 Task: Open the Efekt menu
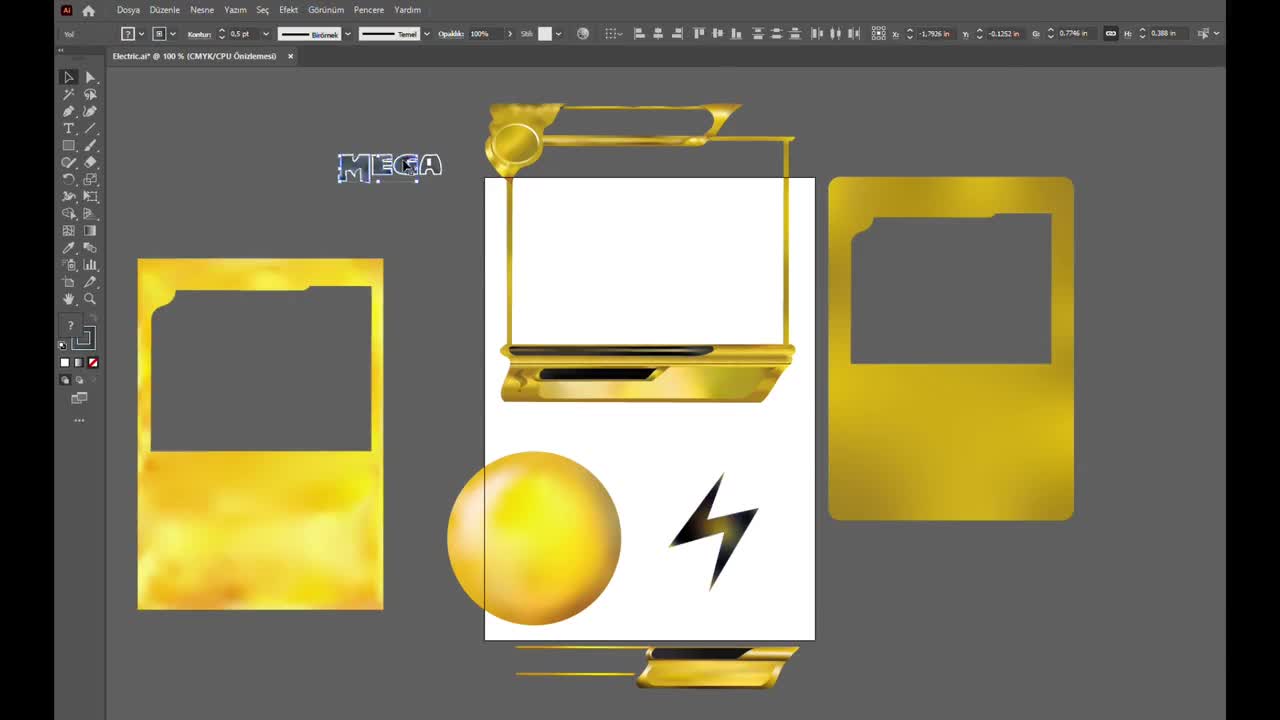[289, 10]
